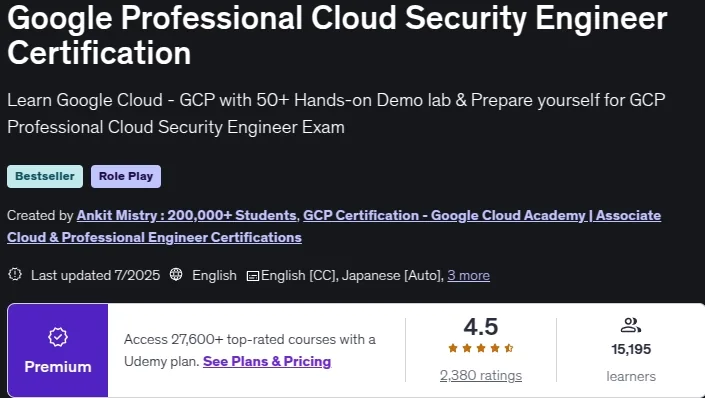The image size is (705, 398).
Task: Click the star rating icons
Action: tap(481, 348)
